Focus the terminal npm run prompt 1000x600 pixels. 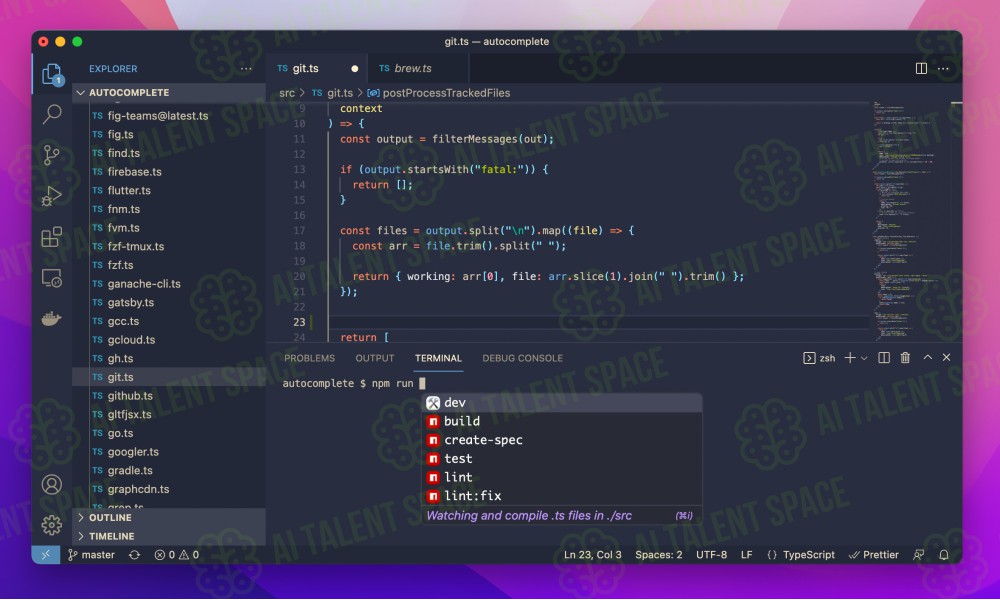pos(354,383)
